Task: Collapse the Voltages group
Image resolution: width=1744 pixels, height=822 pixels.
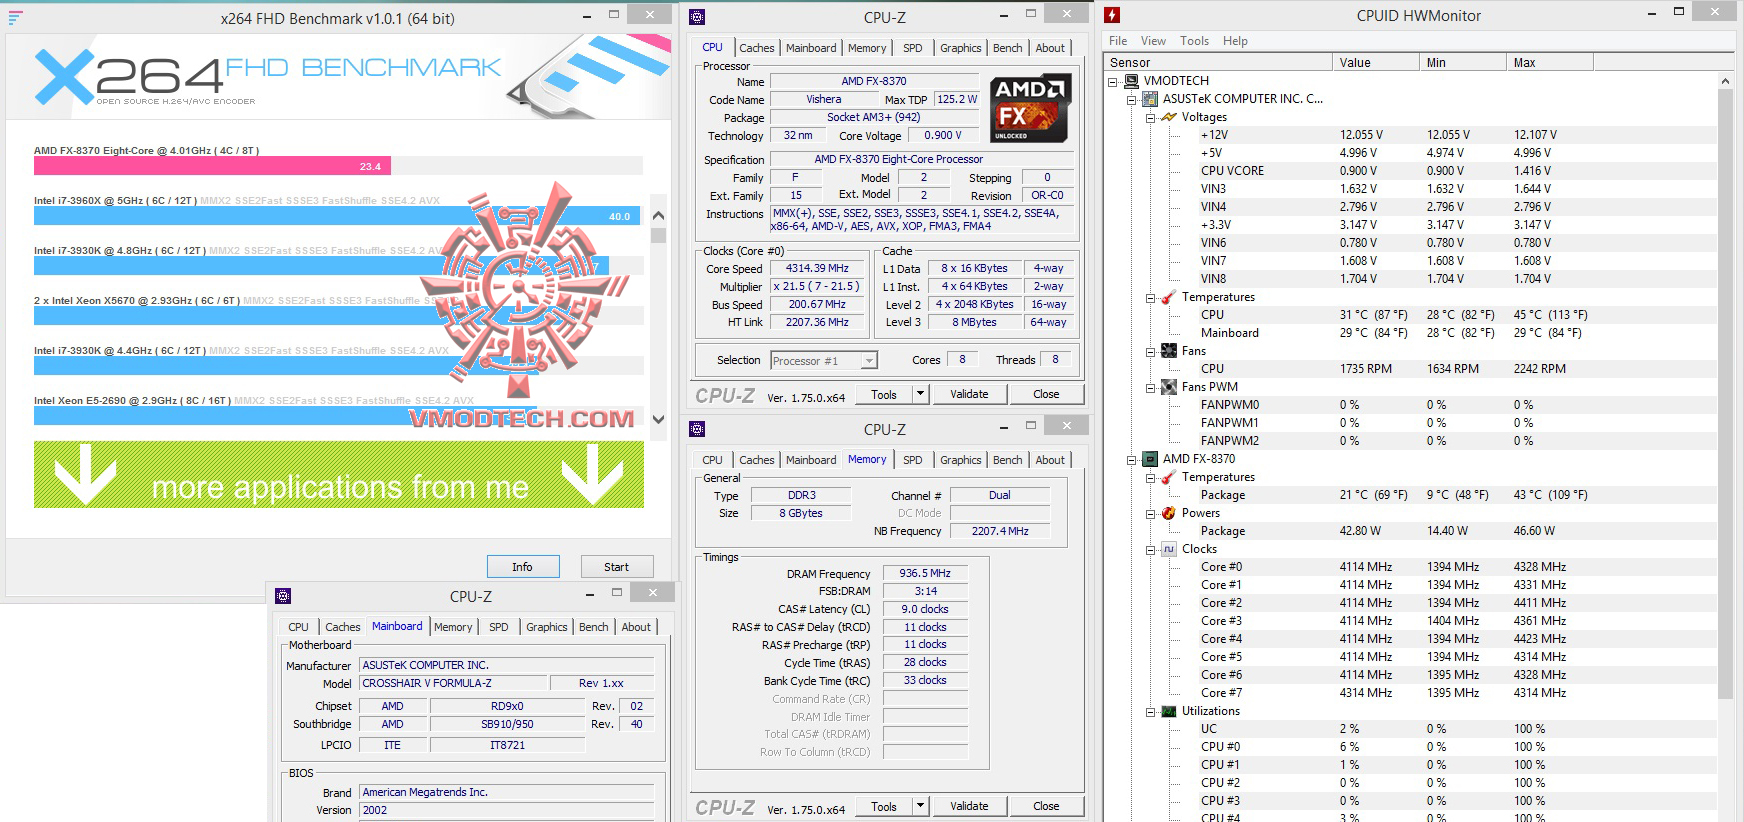Action: [x=1150, y=117]
